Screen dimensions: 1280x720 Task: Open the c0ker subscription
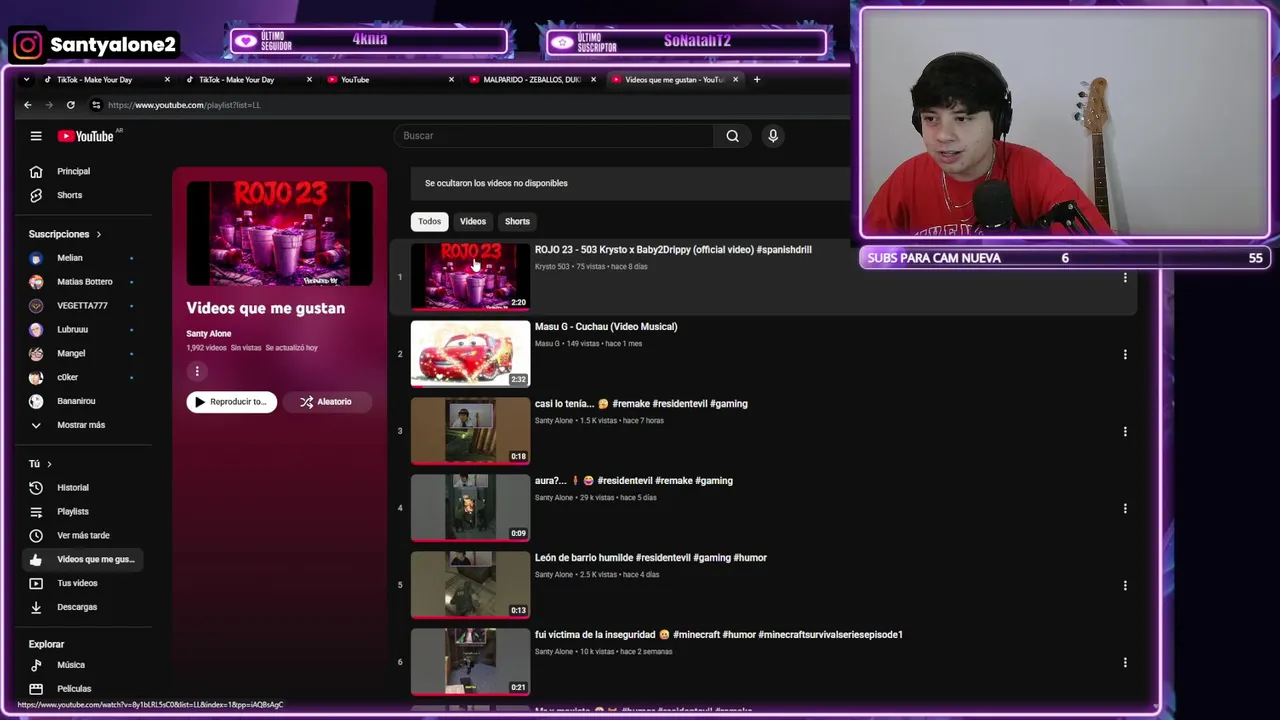85,377
